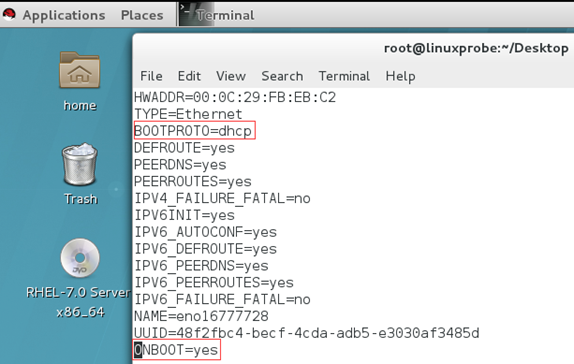Click the ONBOOT=yes line
574x364 pixels.
pyautogui.click(x=176, y=350)
